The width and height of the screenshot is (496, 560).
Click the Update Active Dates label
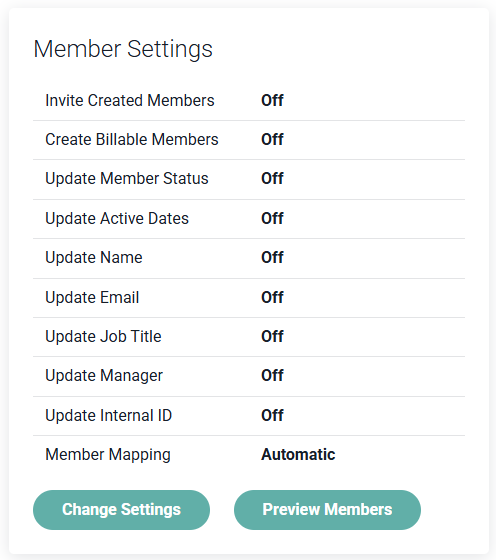coord(117,218)
